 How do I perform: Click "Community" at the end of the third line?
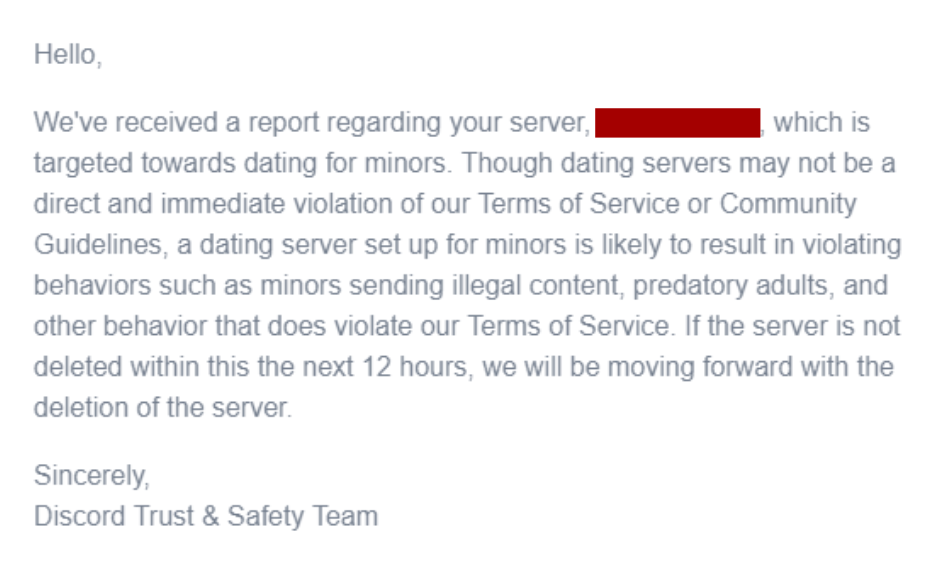click(788, 204)
